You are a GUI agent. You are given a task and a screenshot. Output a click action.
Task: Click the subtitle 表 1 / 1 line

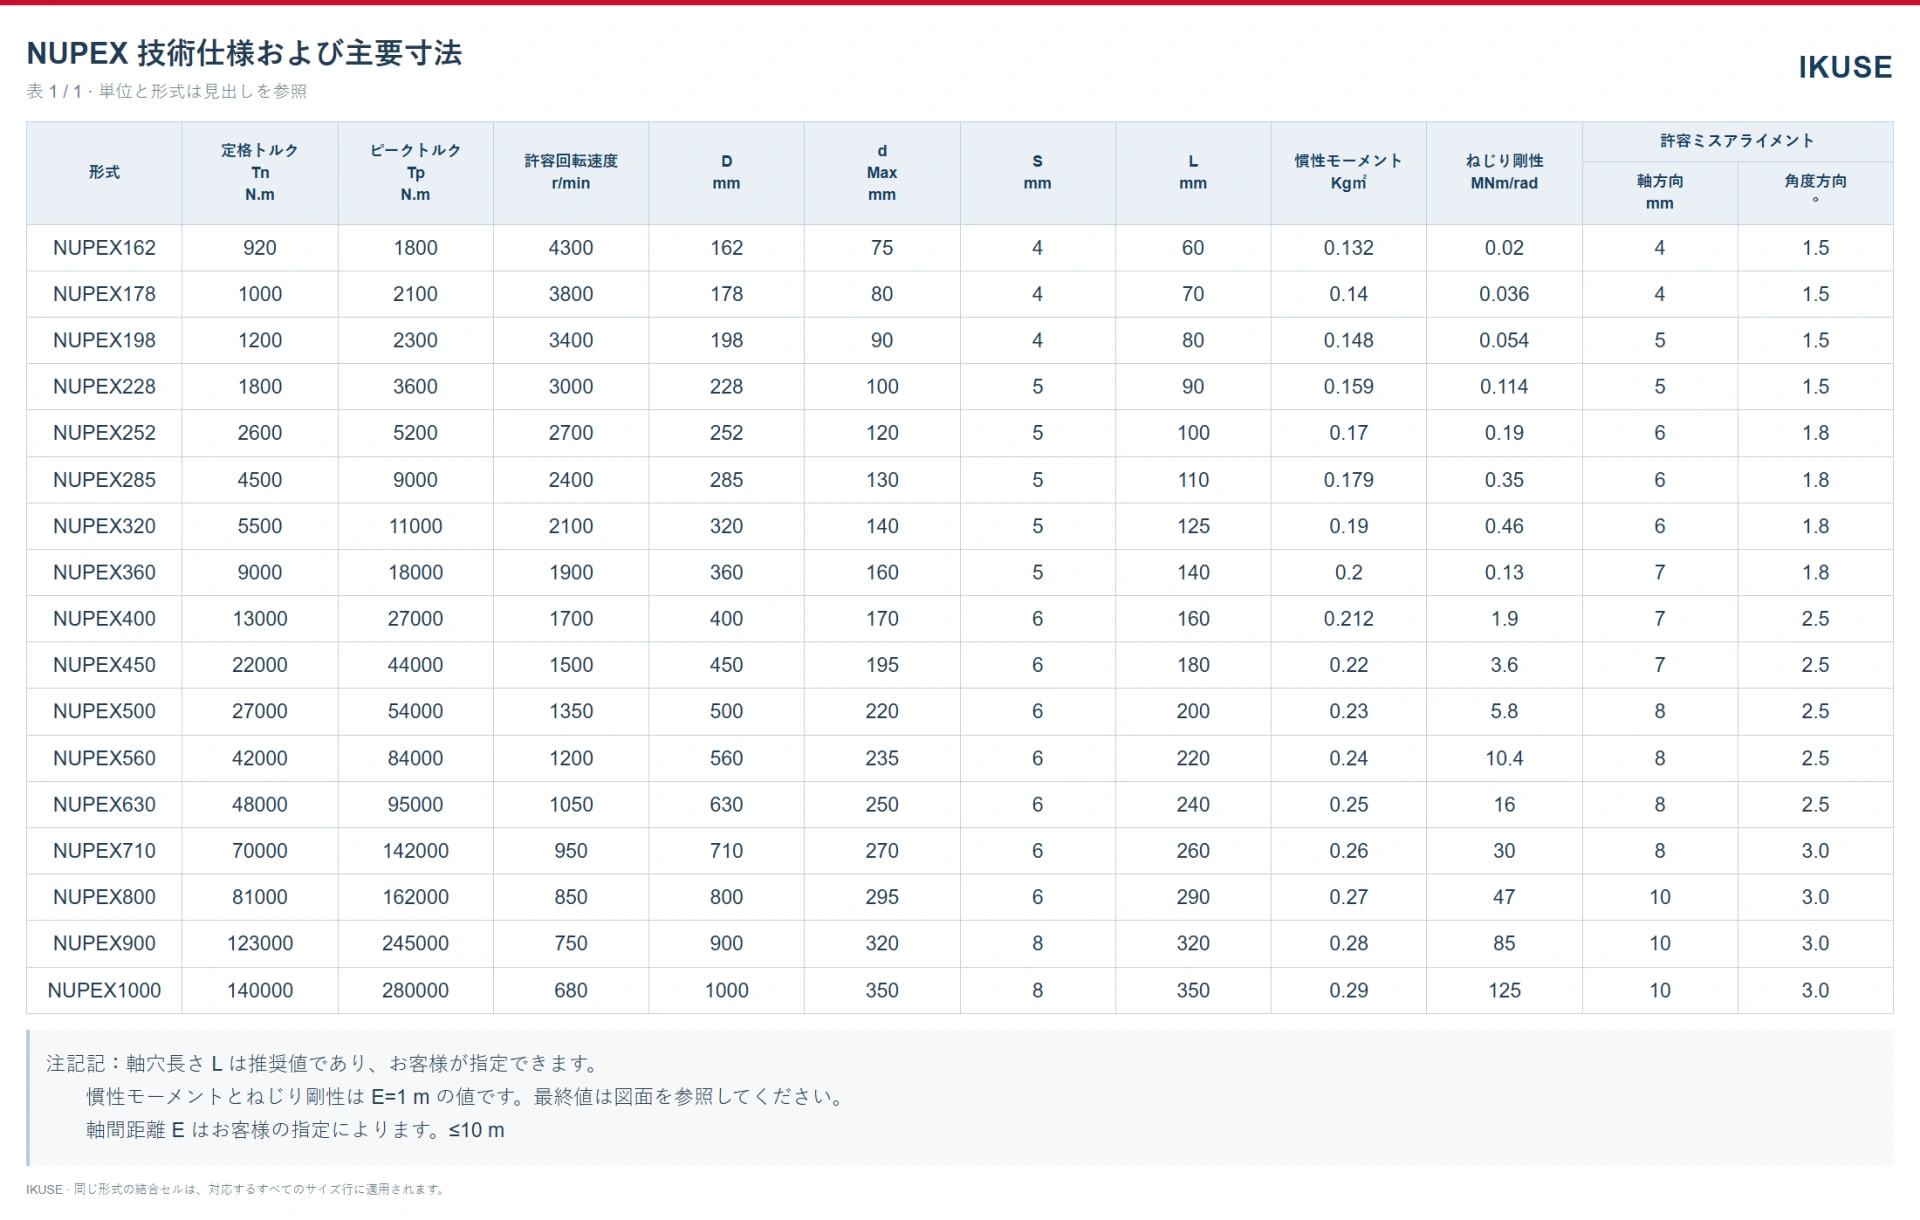point(167,91)
